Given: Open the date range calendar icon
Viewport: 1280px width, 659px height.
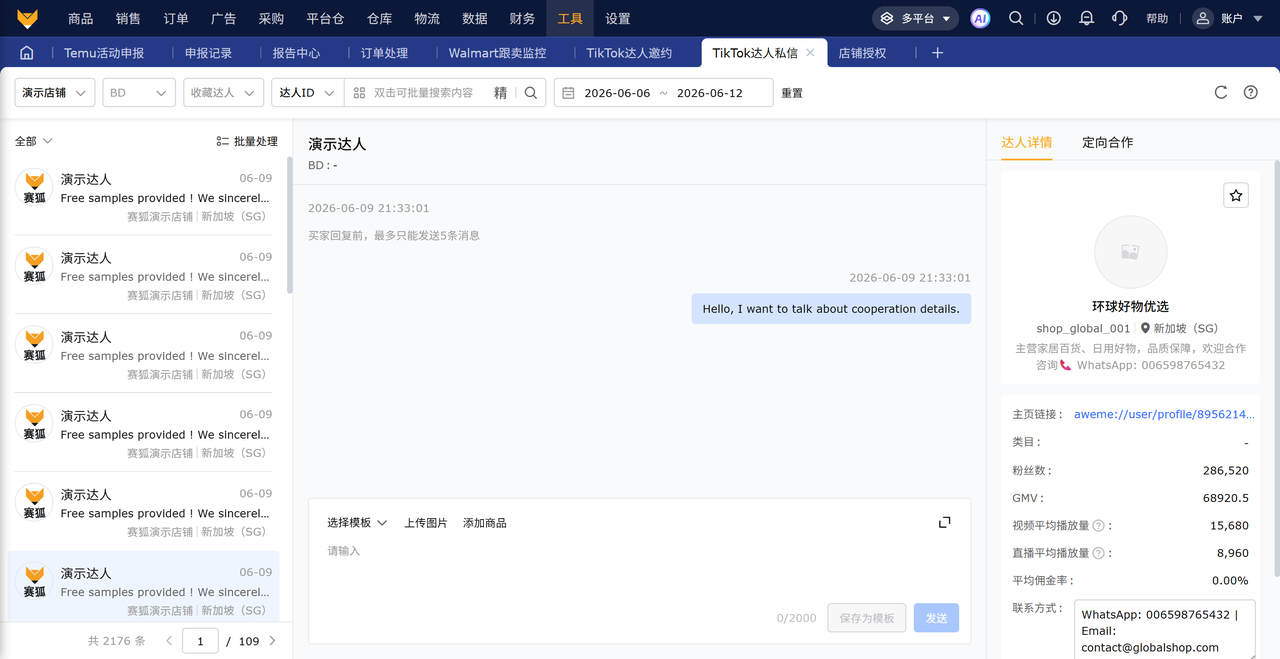Looking at the screenshot, I should pos(568,93).
